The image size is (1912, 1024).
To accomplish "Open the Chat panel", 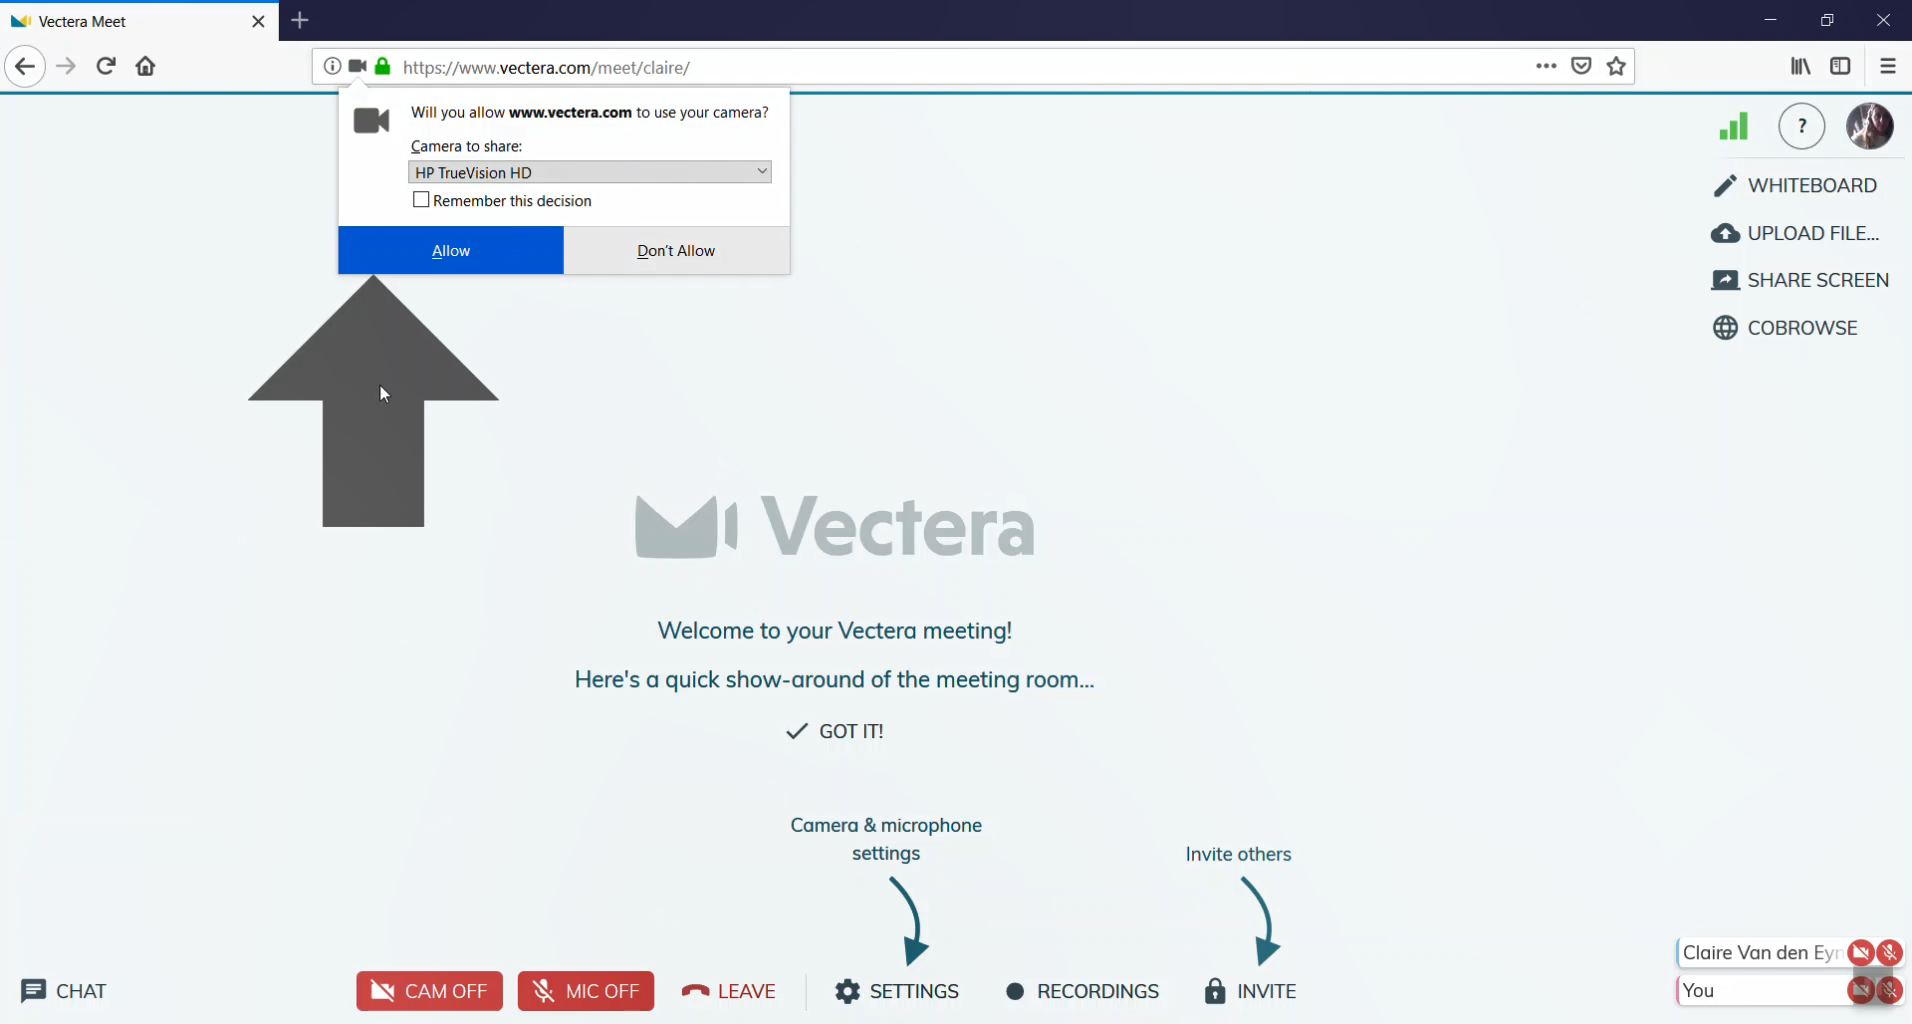I will click(x=63, y=991).
